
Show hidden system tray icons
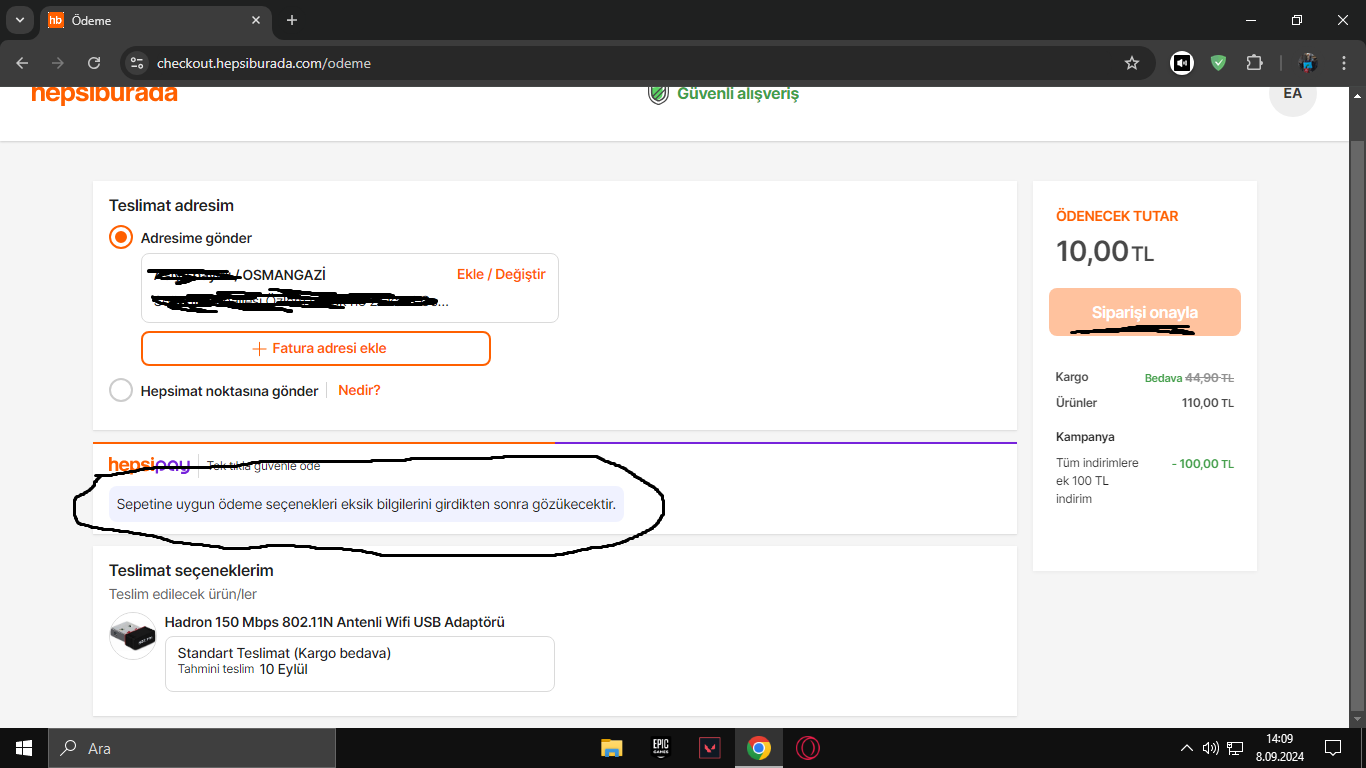[x=1187, y=748]
